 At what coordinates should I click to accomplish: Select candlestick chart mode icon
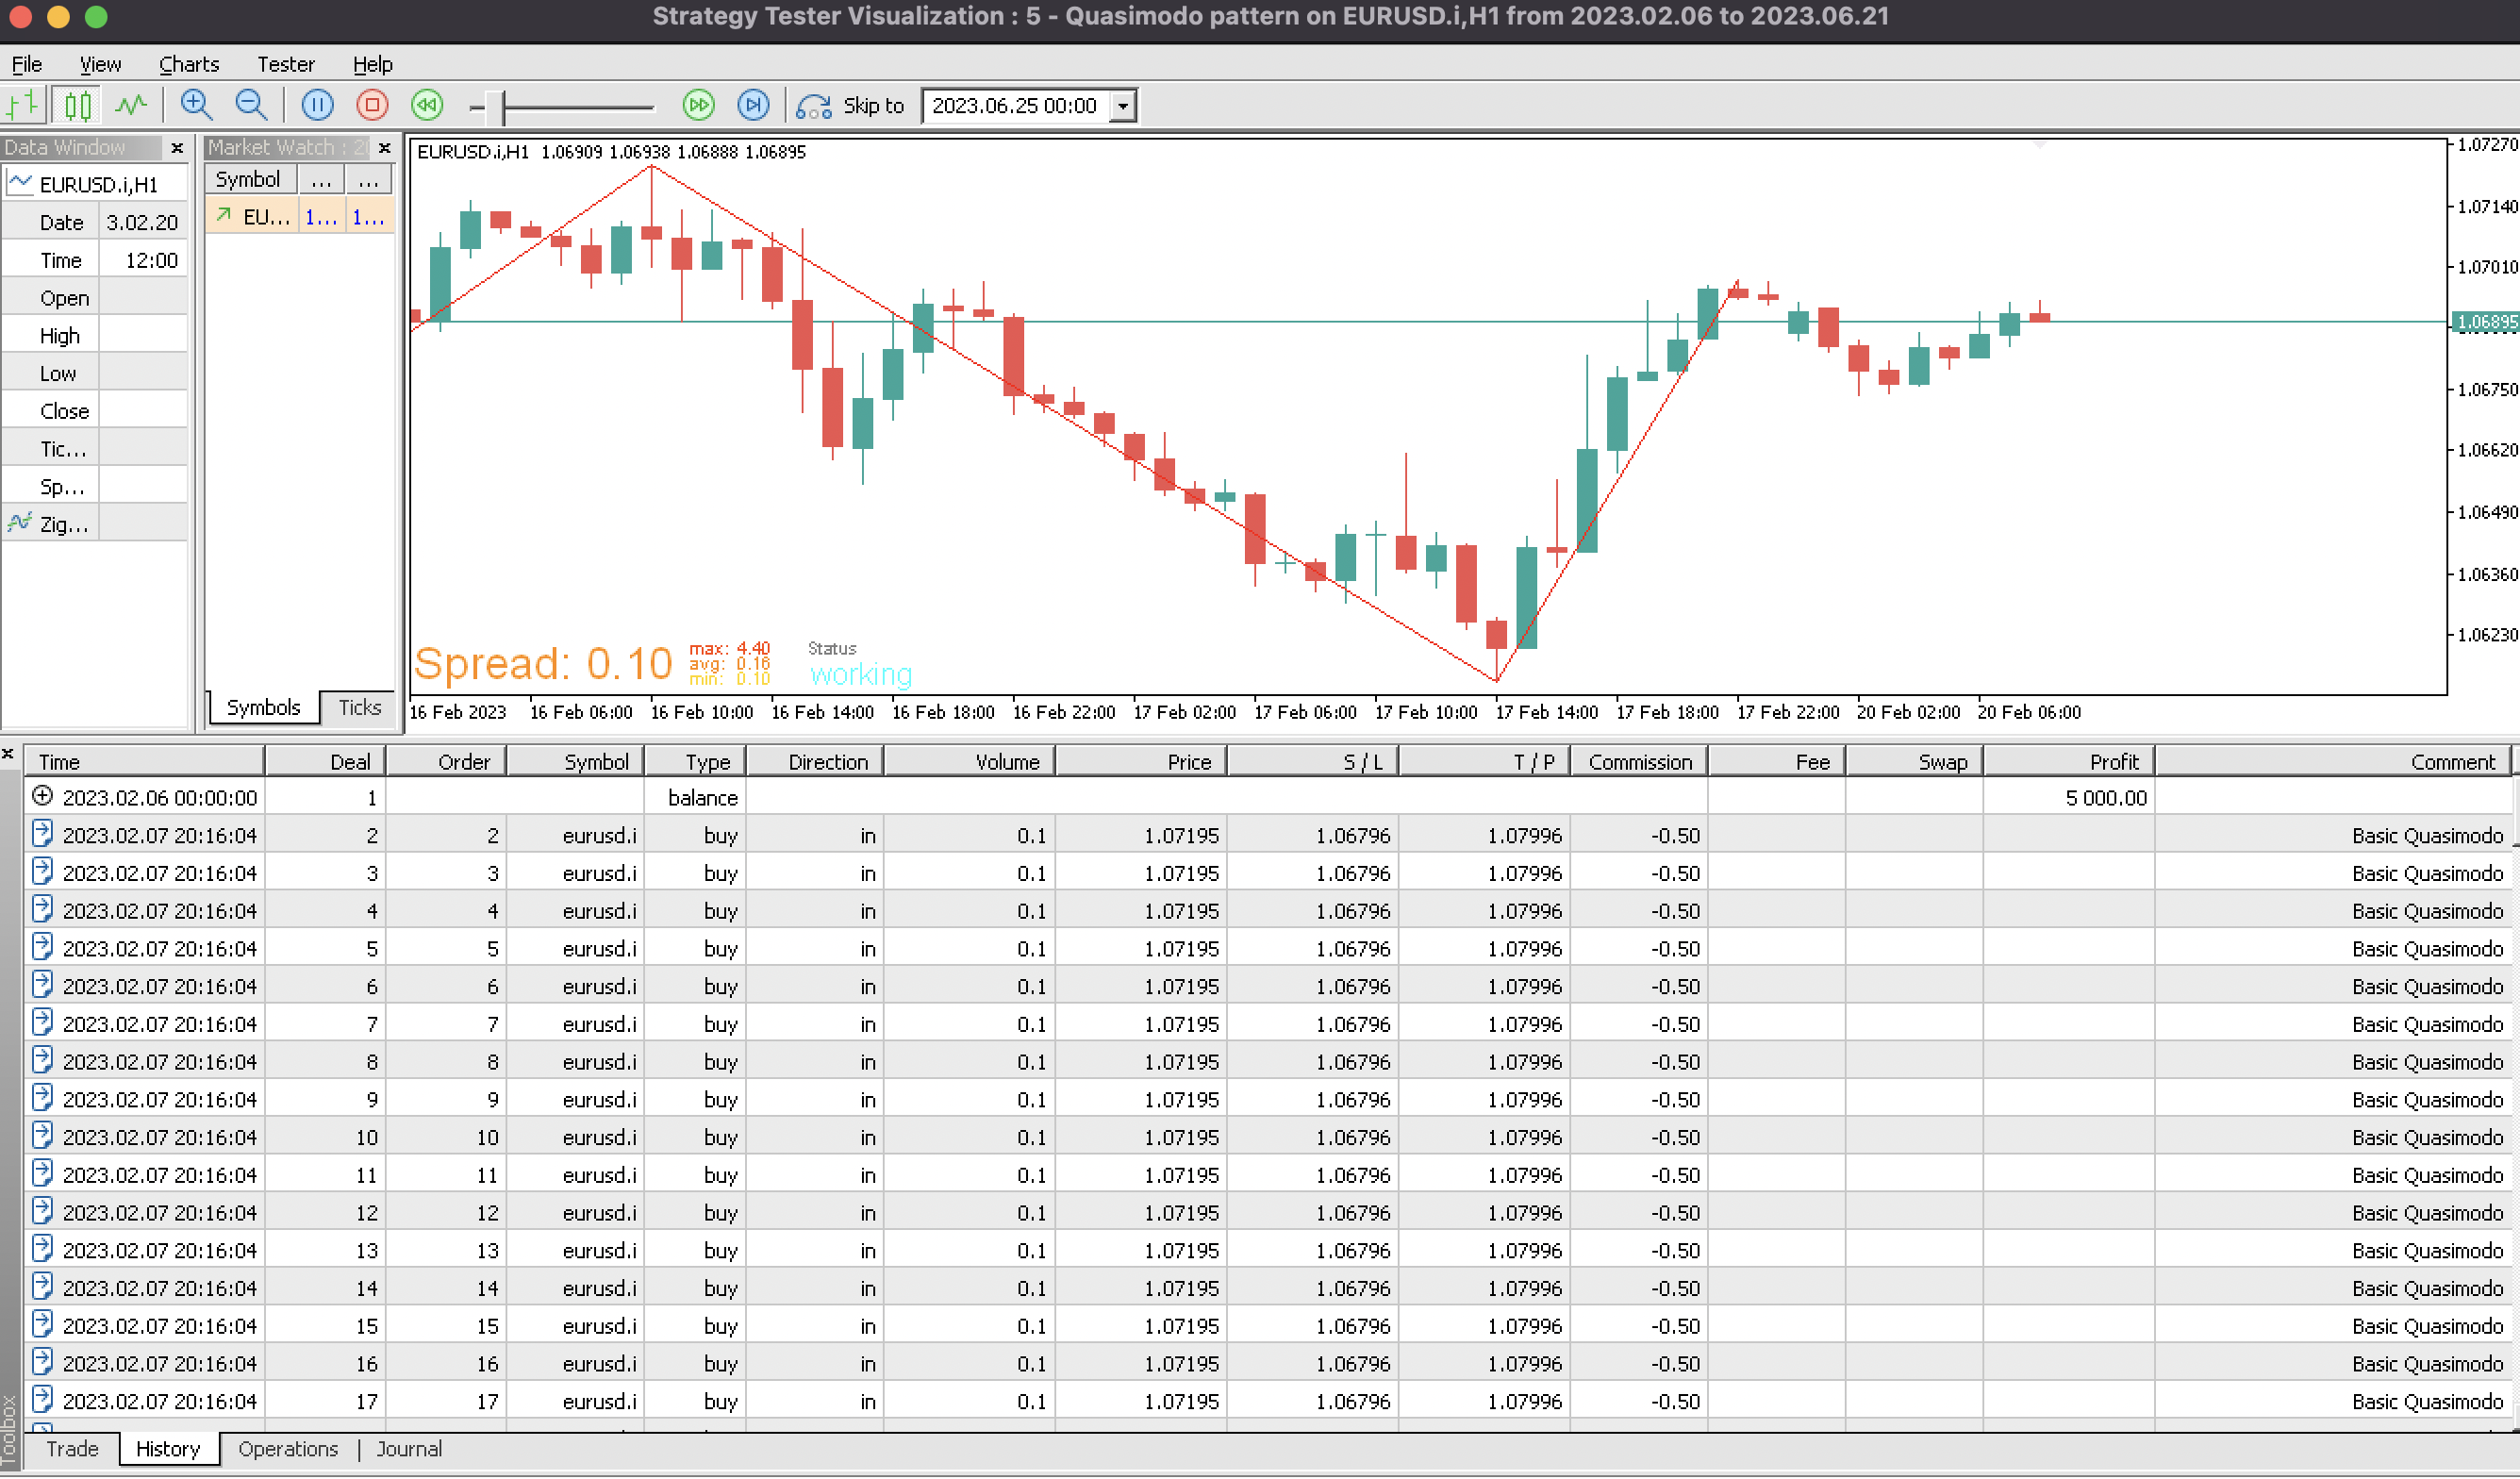click(77, 105)
